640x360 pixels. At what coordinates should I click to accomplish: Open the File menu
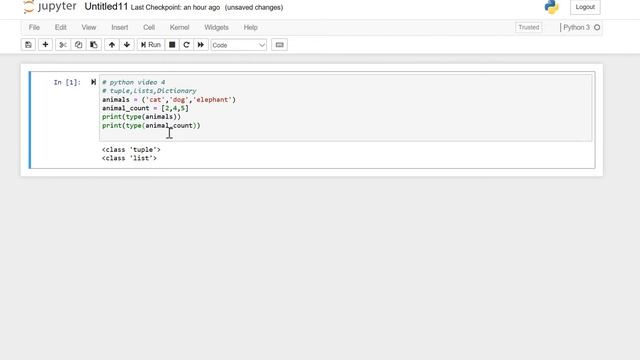[34, 27]
